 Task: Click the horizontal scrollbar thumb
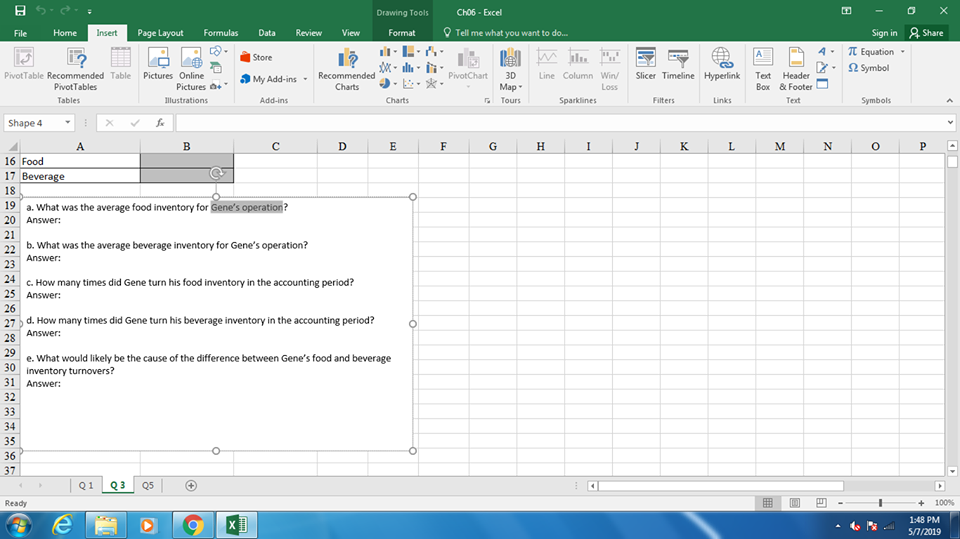(721, 486)
